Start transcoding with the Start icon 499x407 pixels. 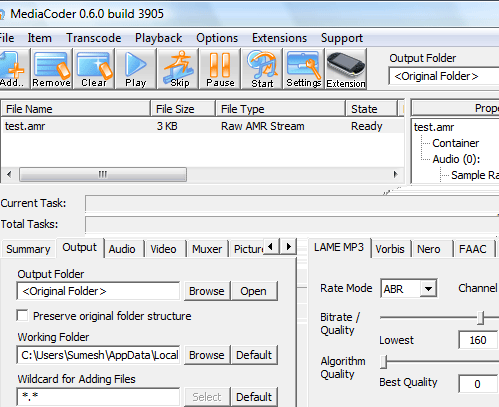coord(262,69)
